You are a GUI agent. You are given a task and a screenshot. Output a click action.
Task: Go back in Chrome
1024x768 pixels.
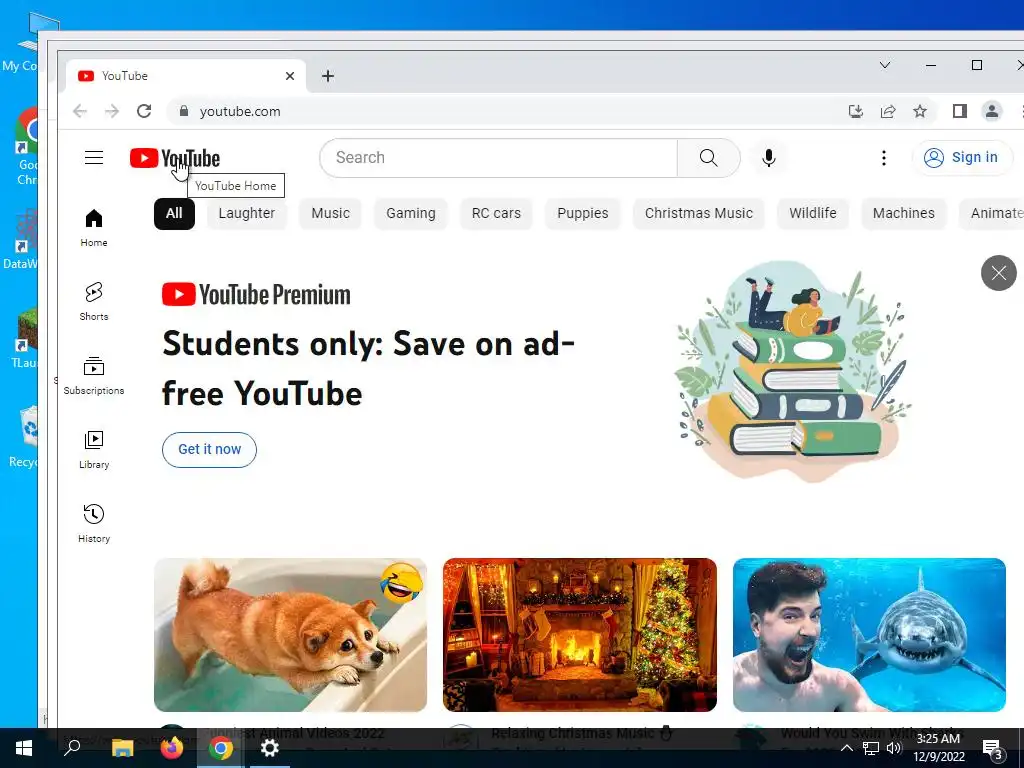click(80, 111)
